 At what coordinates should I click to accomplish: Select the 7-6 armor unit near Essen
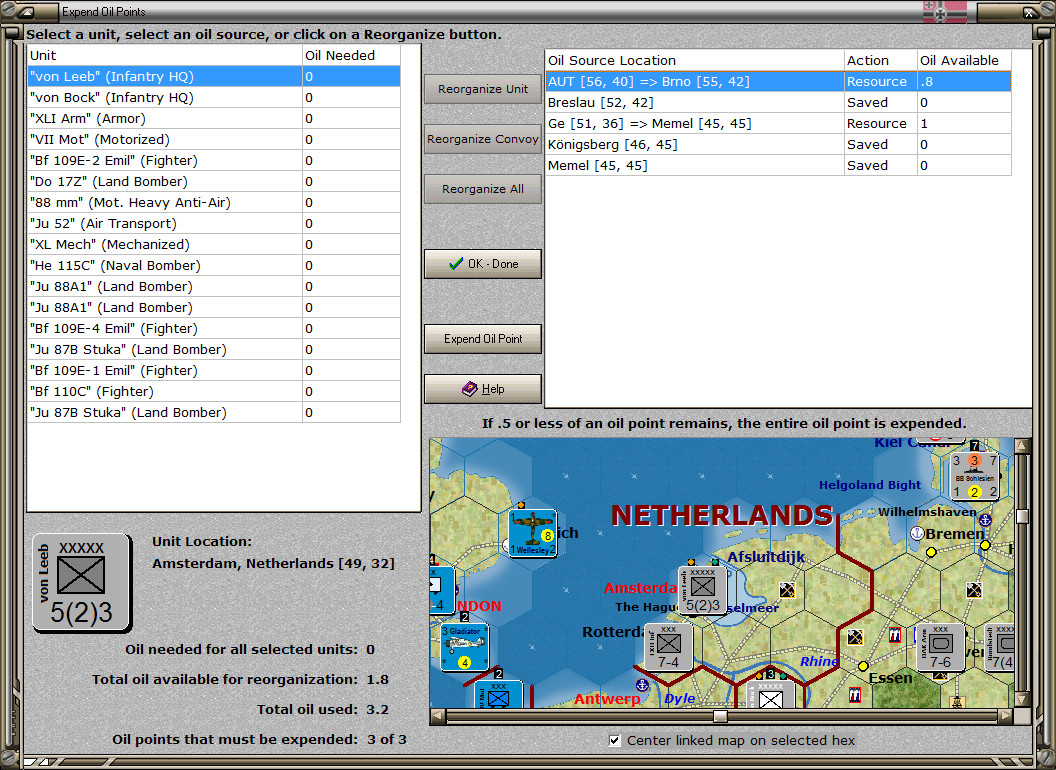[940, 647]
